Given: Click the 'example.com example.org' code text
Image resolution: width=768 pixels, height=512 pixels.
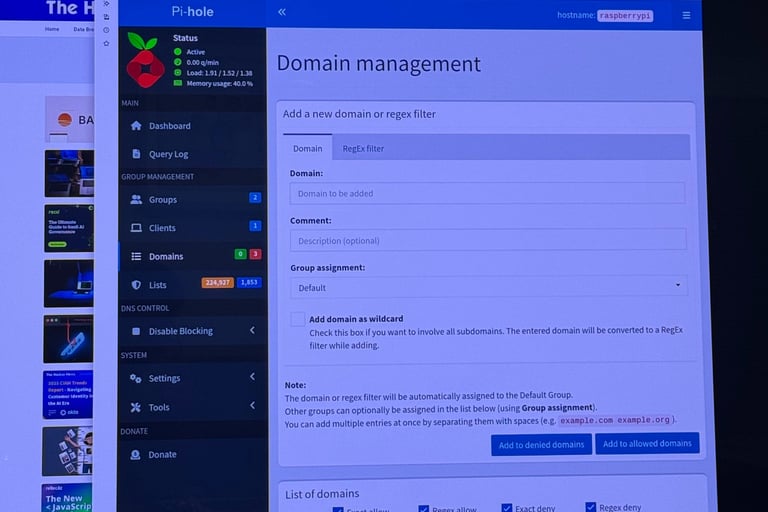Looking at the screenshot, I should coord(615,420).
